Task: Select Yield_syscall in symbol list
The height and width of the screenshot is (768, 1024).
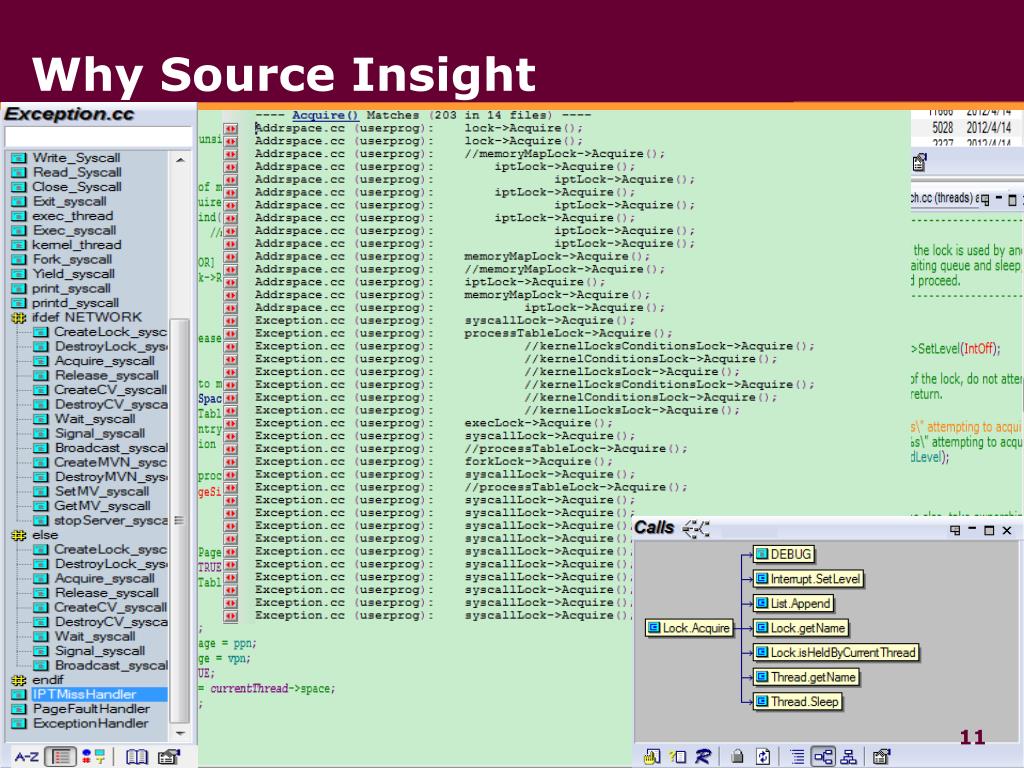Action: click(x=73, y=274)
